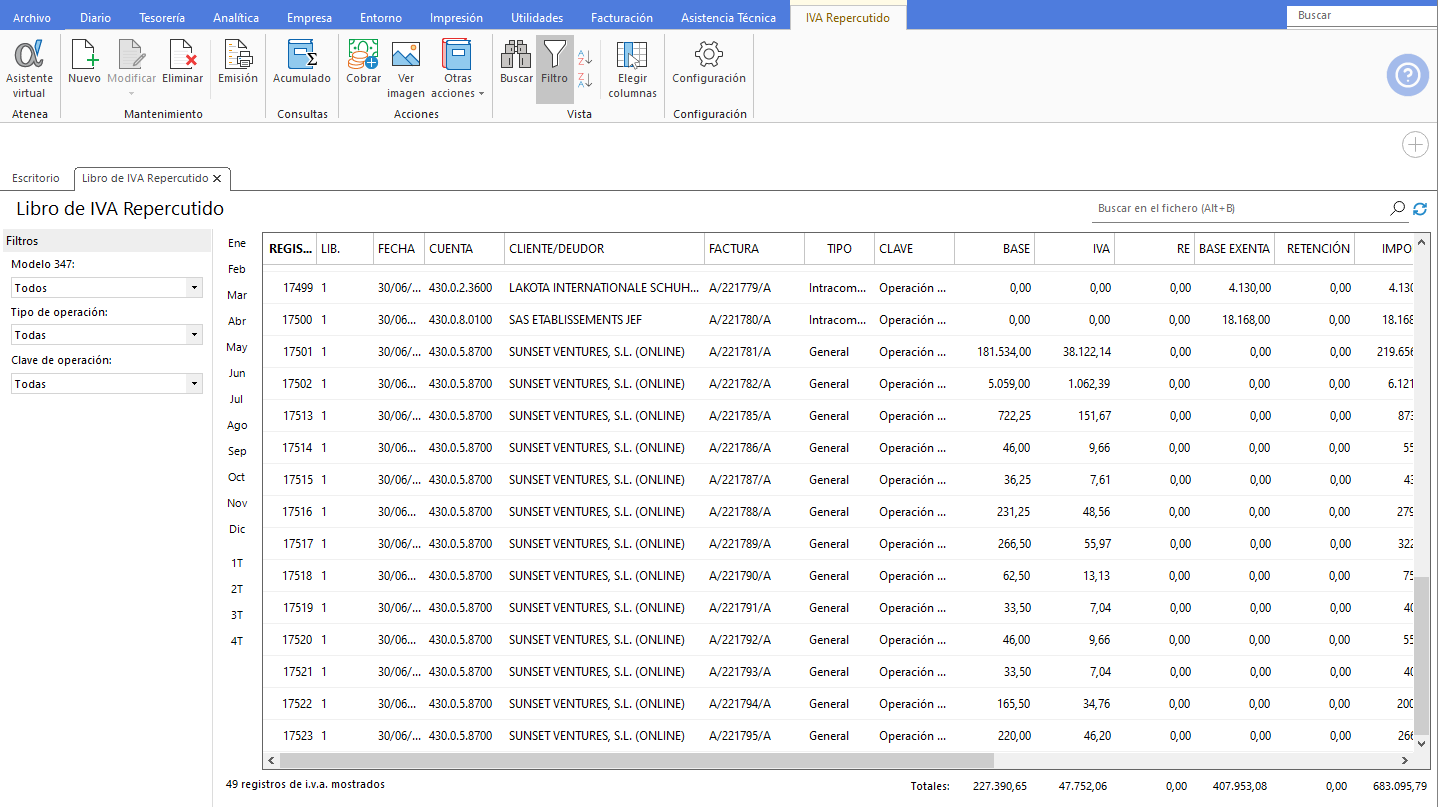Click base exenta value 18.168,00
Image resolution: width=1438 pixels, height=807 pixels.
pos(1247,320)
